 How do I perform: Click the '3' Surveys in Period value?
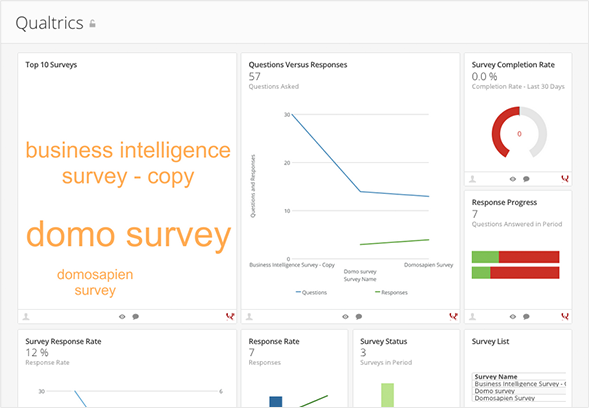363,352
